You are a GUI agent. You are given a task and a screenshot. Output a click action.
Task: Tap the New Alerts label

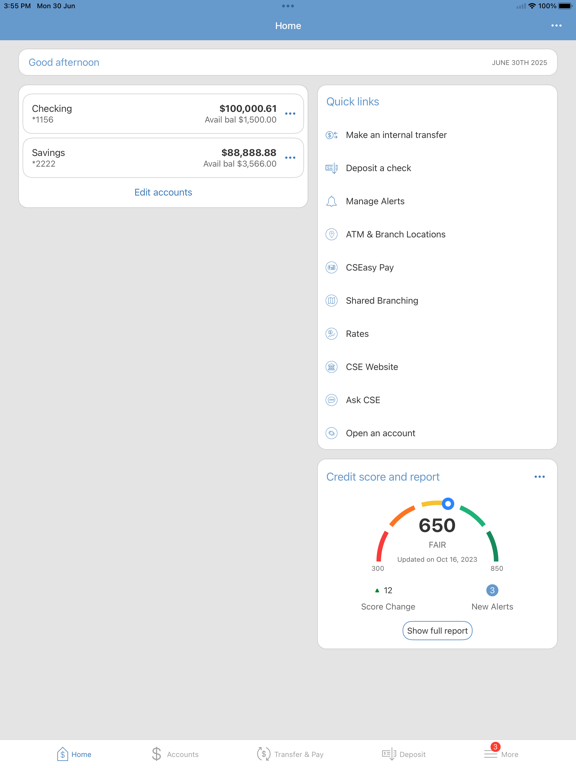pos(492,606)
